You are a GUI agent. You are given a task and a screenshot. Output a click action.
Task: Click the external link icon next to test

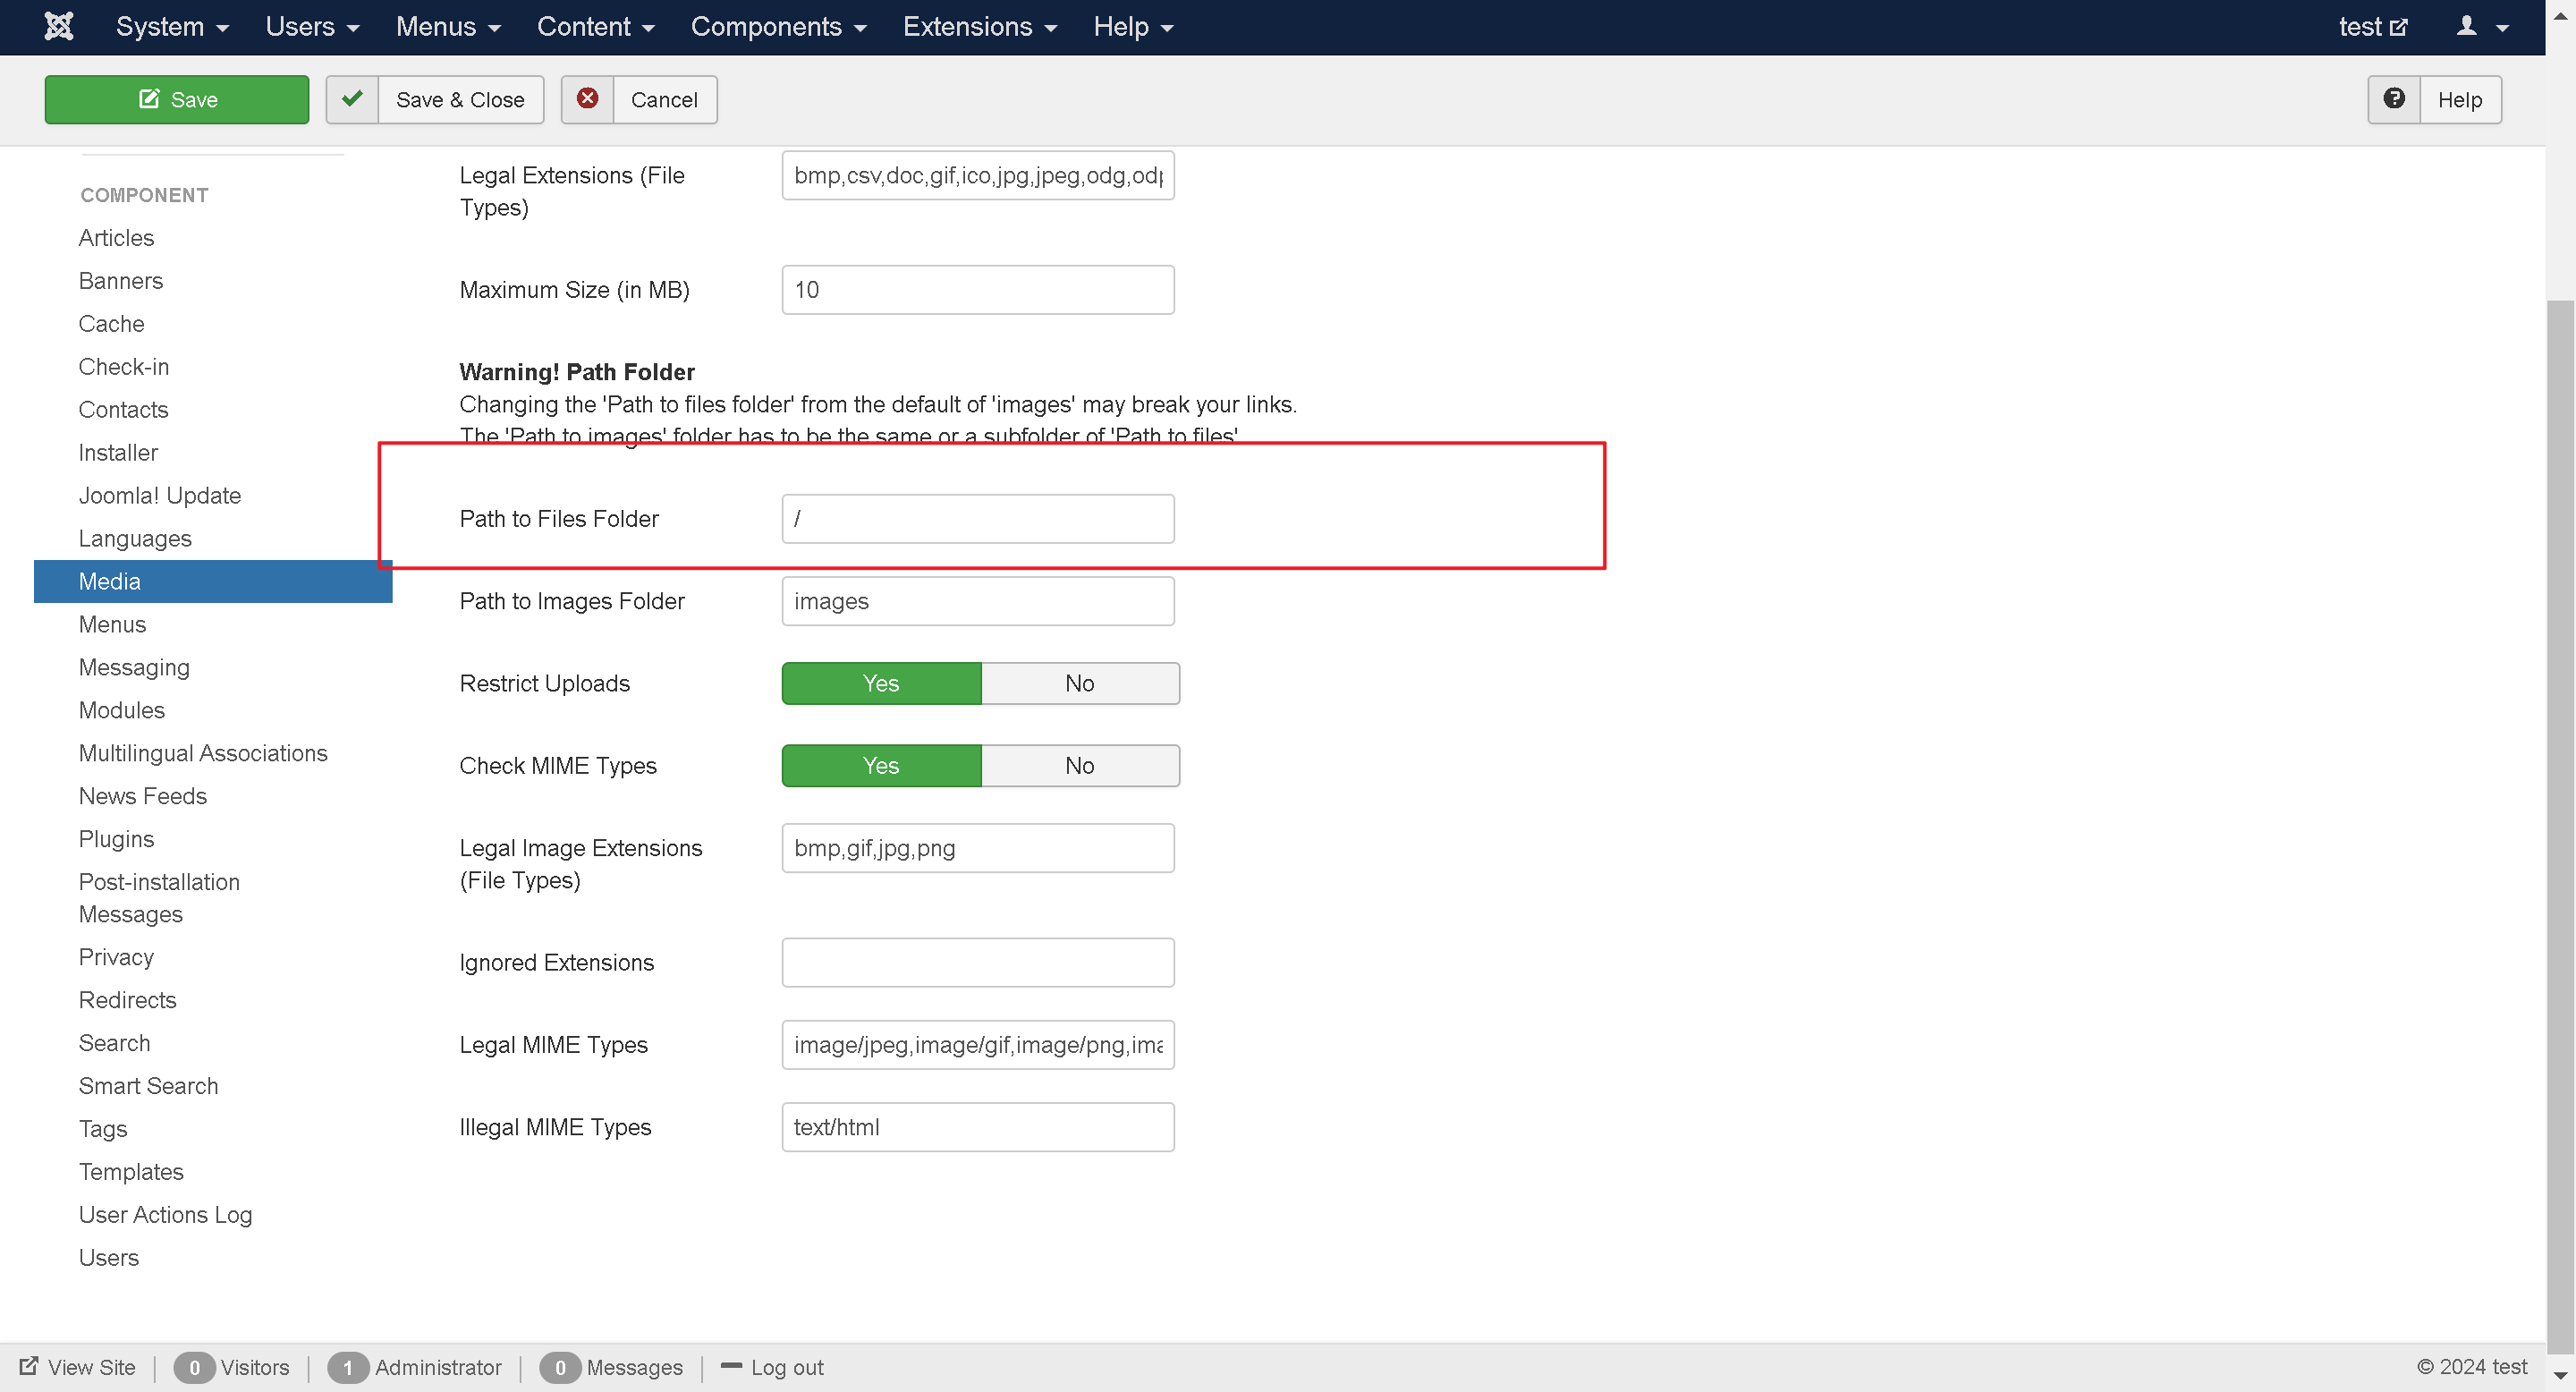pyautogui.click(x=2399, y=27)
